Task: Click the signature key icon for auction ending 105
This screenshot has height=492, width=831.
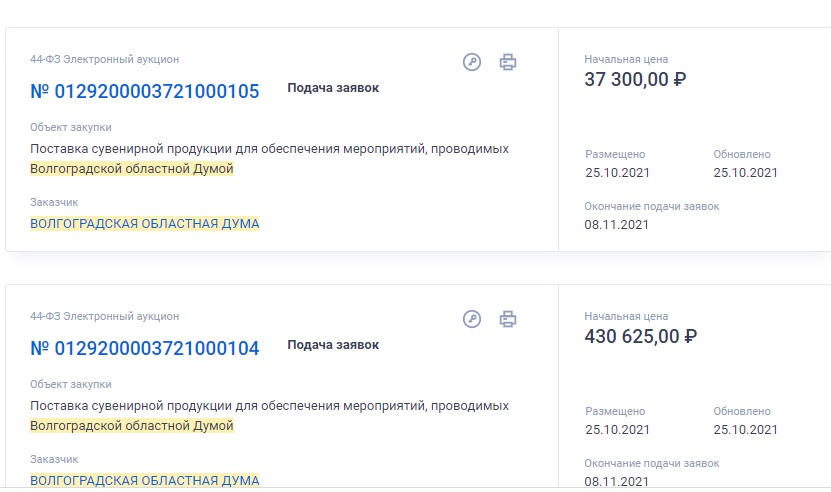Action: point(472,62)
